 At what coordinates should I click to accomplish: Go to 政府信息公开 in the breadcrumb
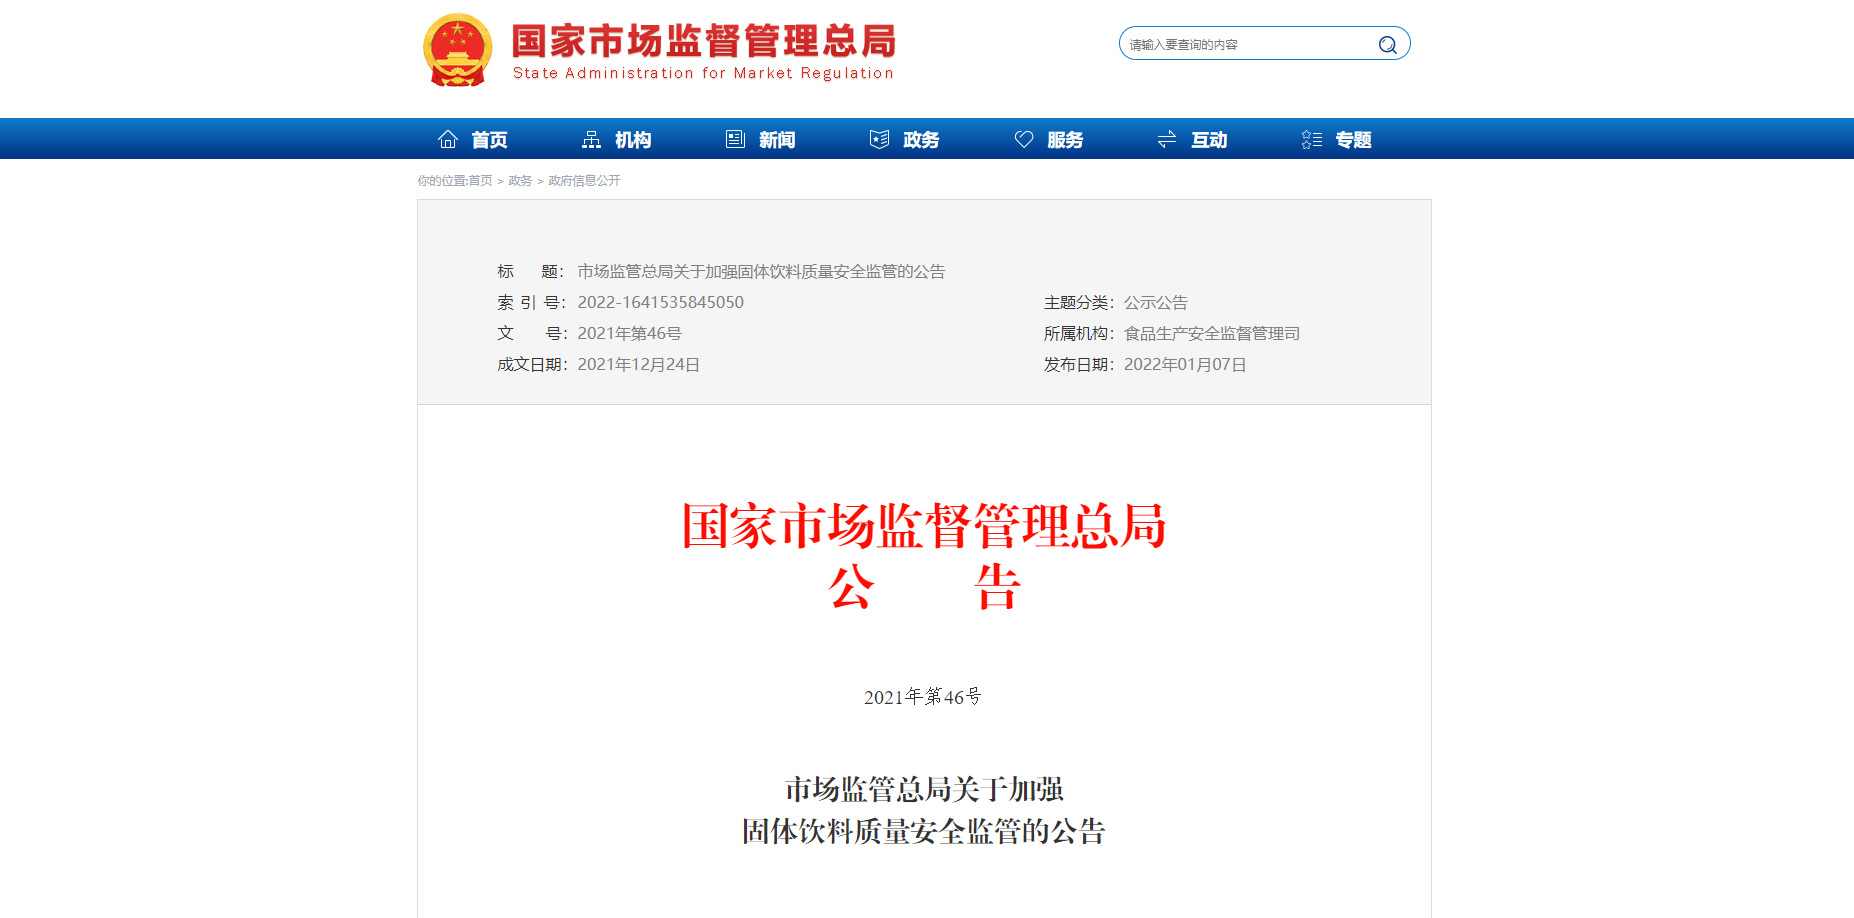point(584,181)
